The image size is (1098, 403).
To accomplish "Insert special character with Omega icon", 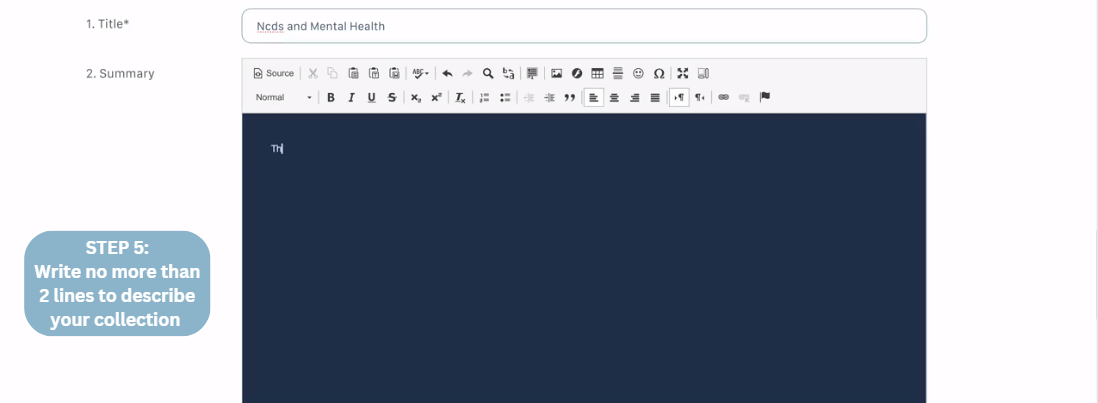I will click(x=659, y=73).
